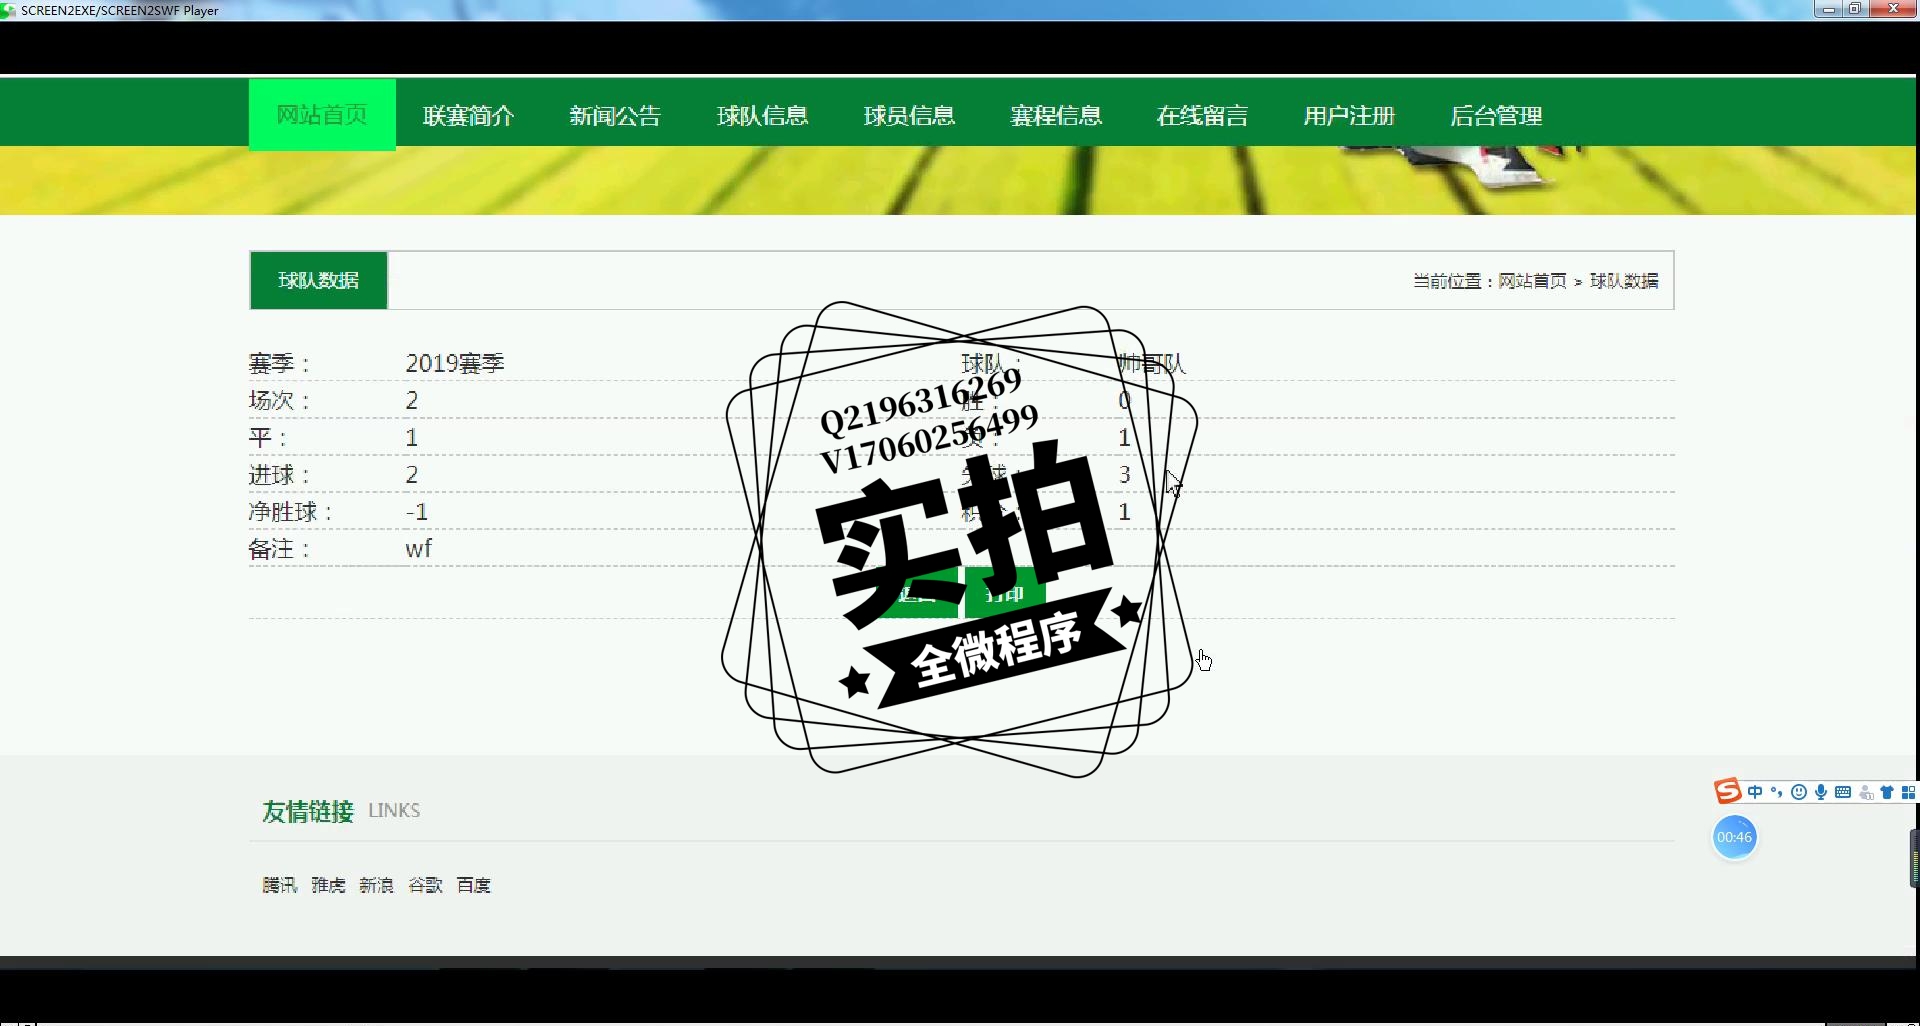The image size is (1920, 1026).
Task: Click the green 打印 button
Action: [1005, 593]
